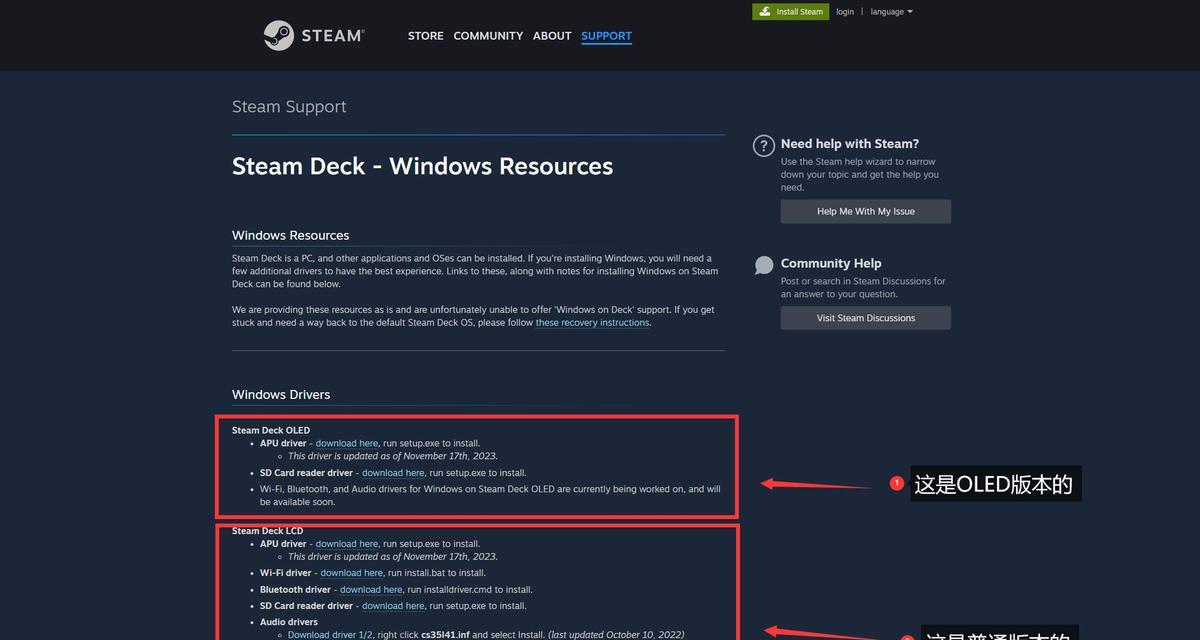
Task: Download the LCD SD Card reader driver
Action: (x=393, y=606)
